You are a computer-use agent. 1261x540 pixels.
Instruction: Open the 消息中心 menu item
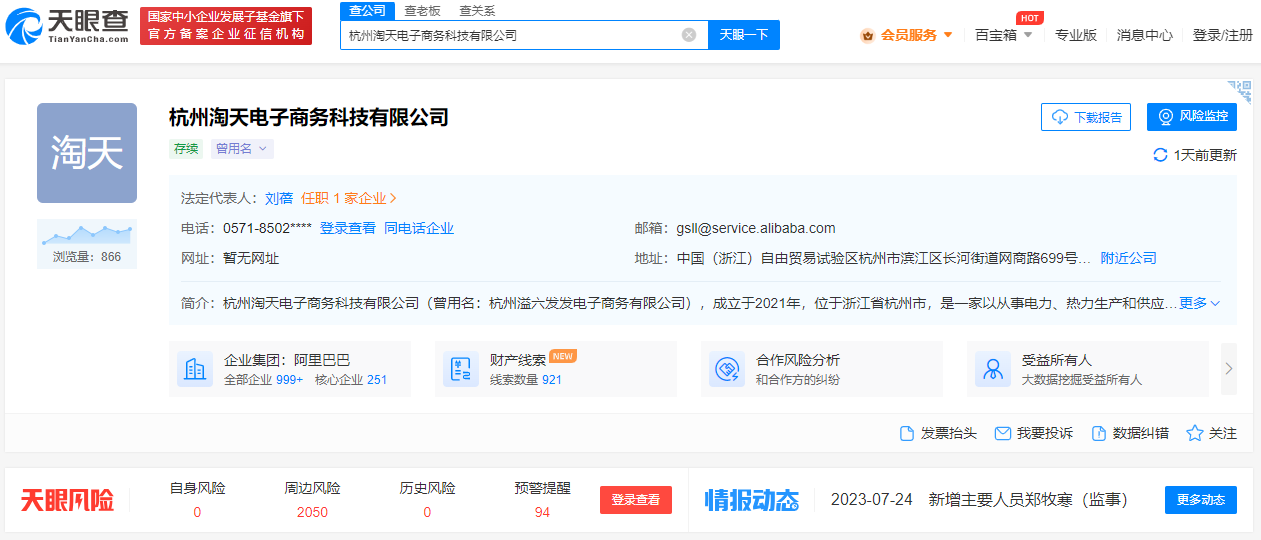[1145, 35]
